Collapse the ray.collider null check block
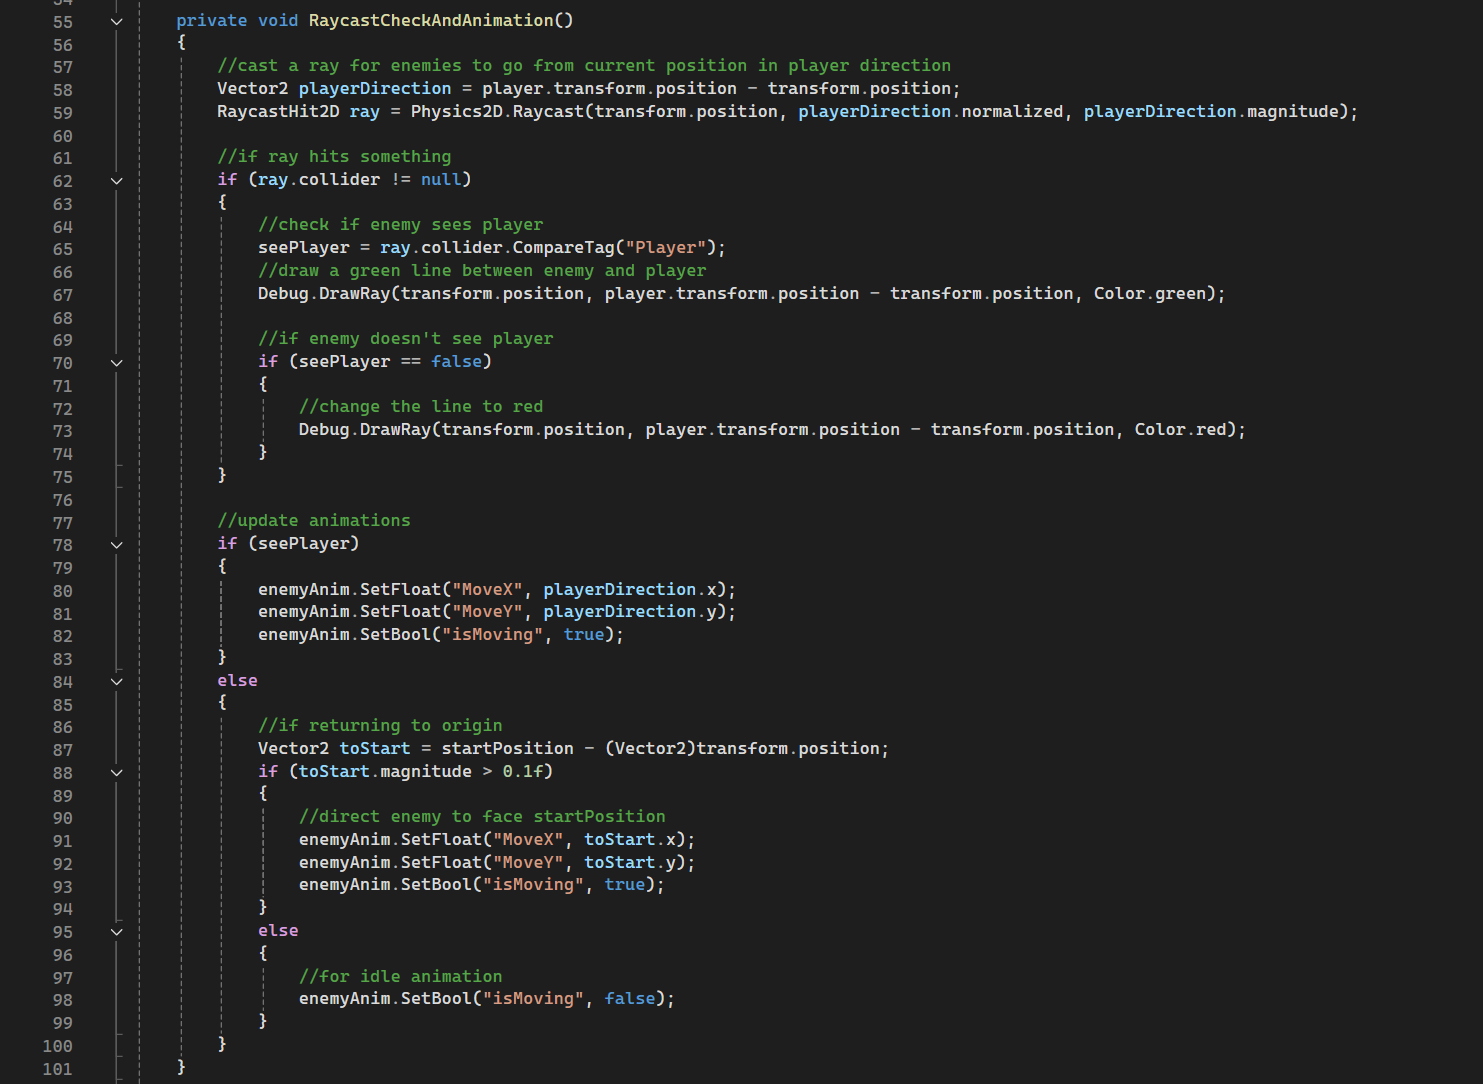 [x=117, y=181]
